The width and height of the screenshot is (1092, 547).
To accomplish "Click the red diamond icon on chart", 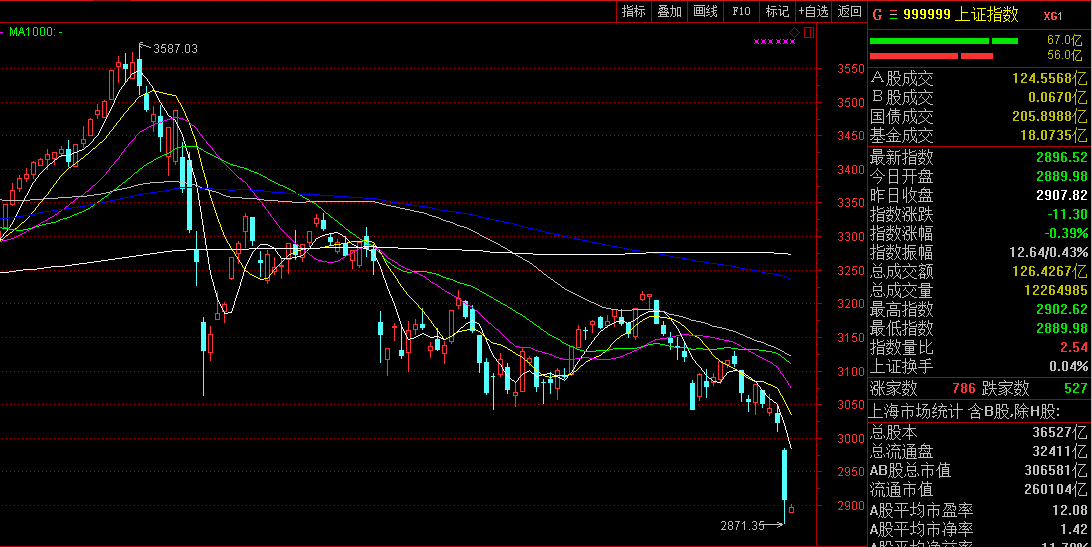I will click(x=795, y=33).
